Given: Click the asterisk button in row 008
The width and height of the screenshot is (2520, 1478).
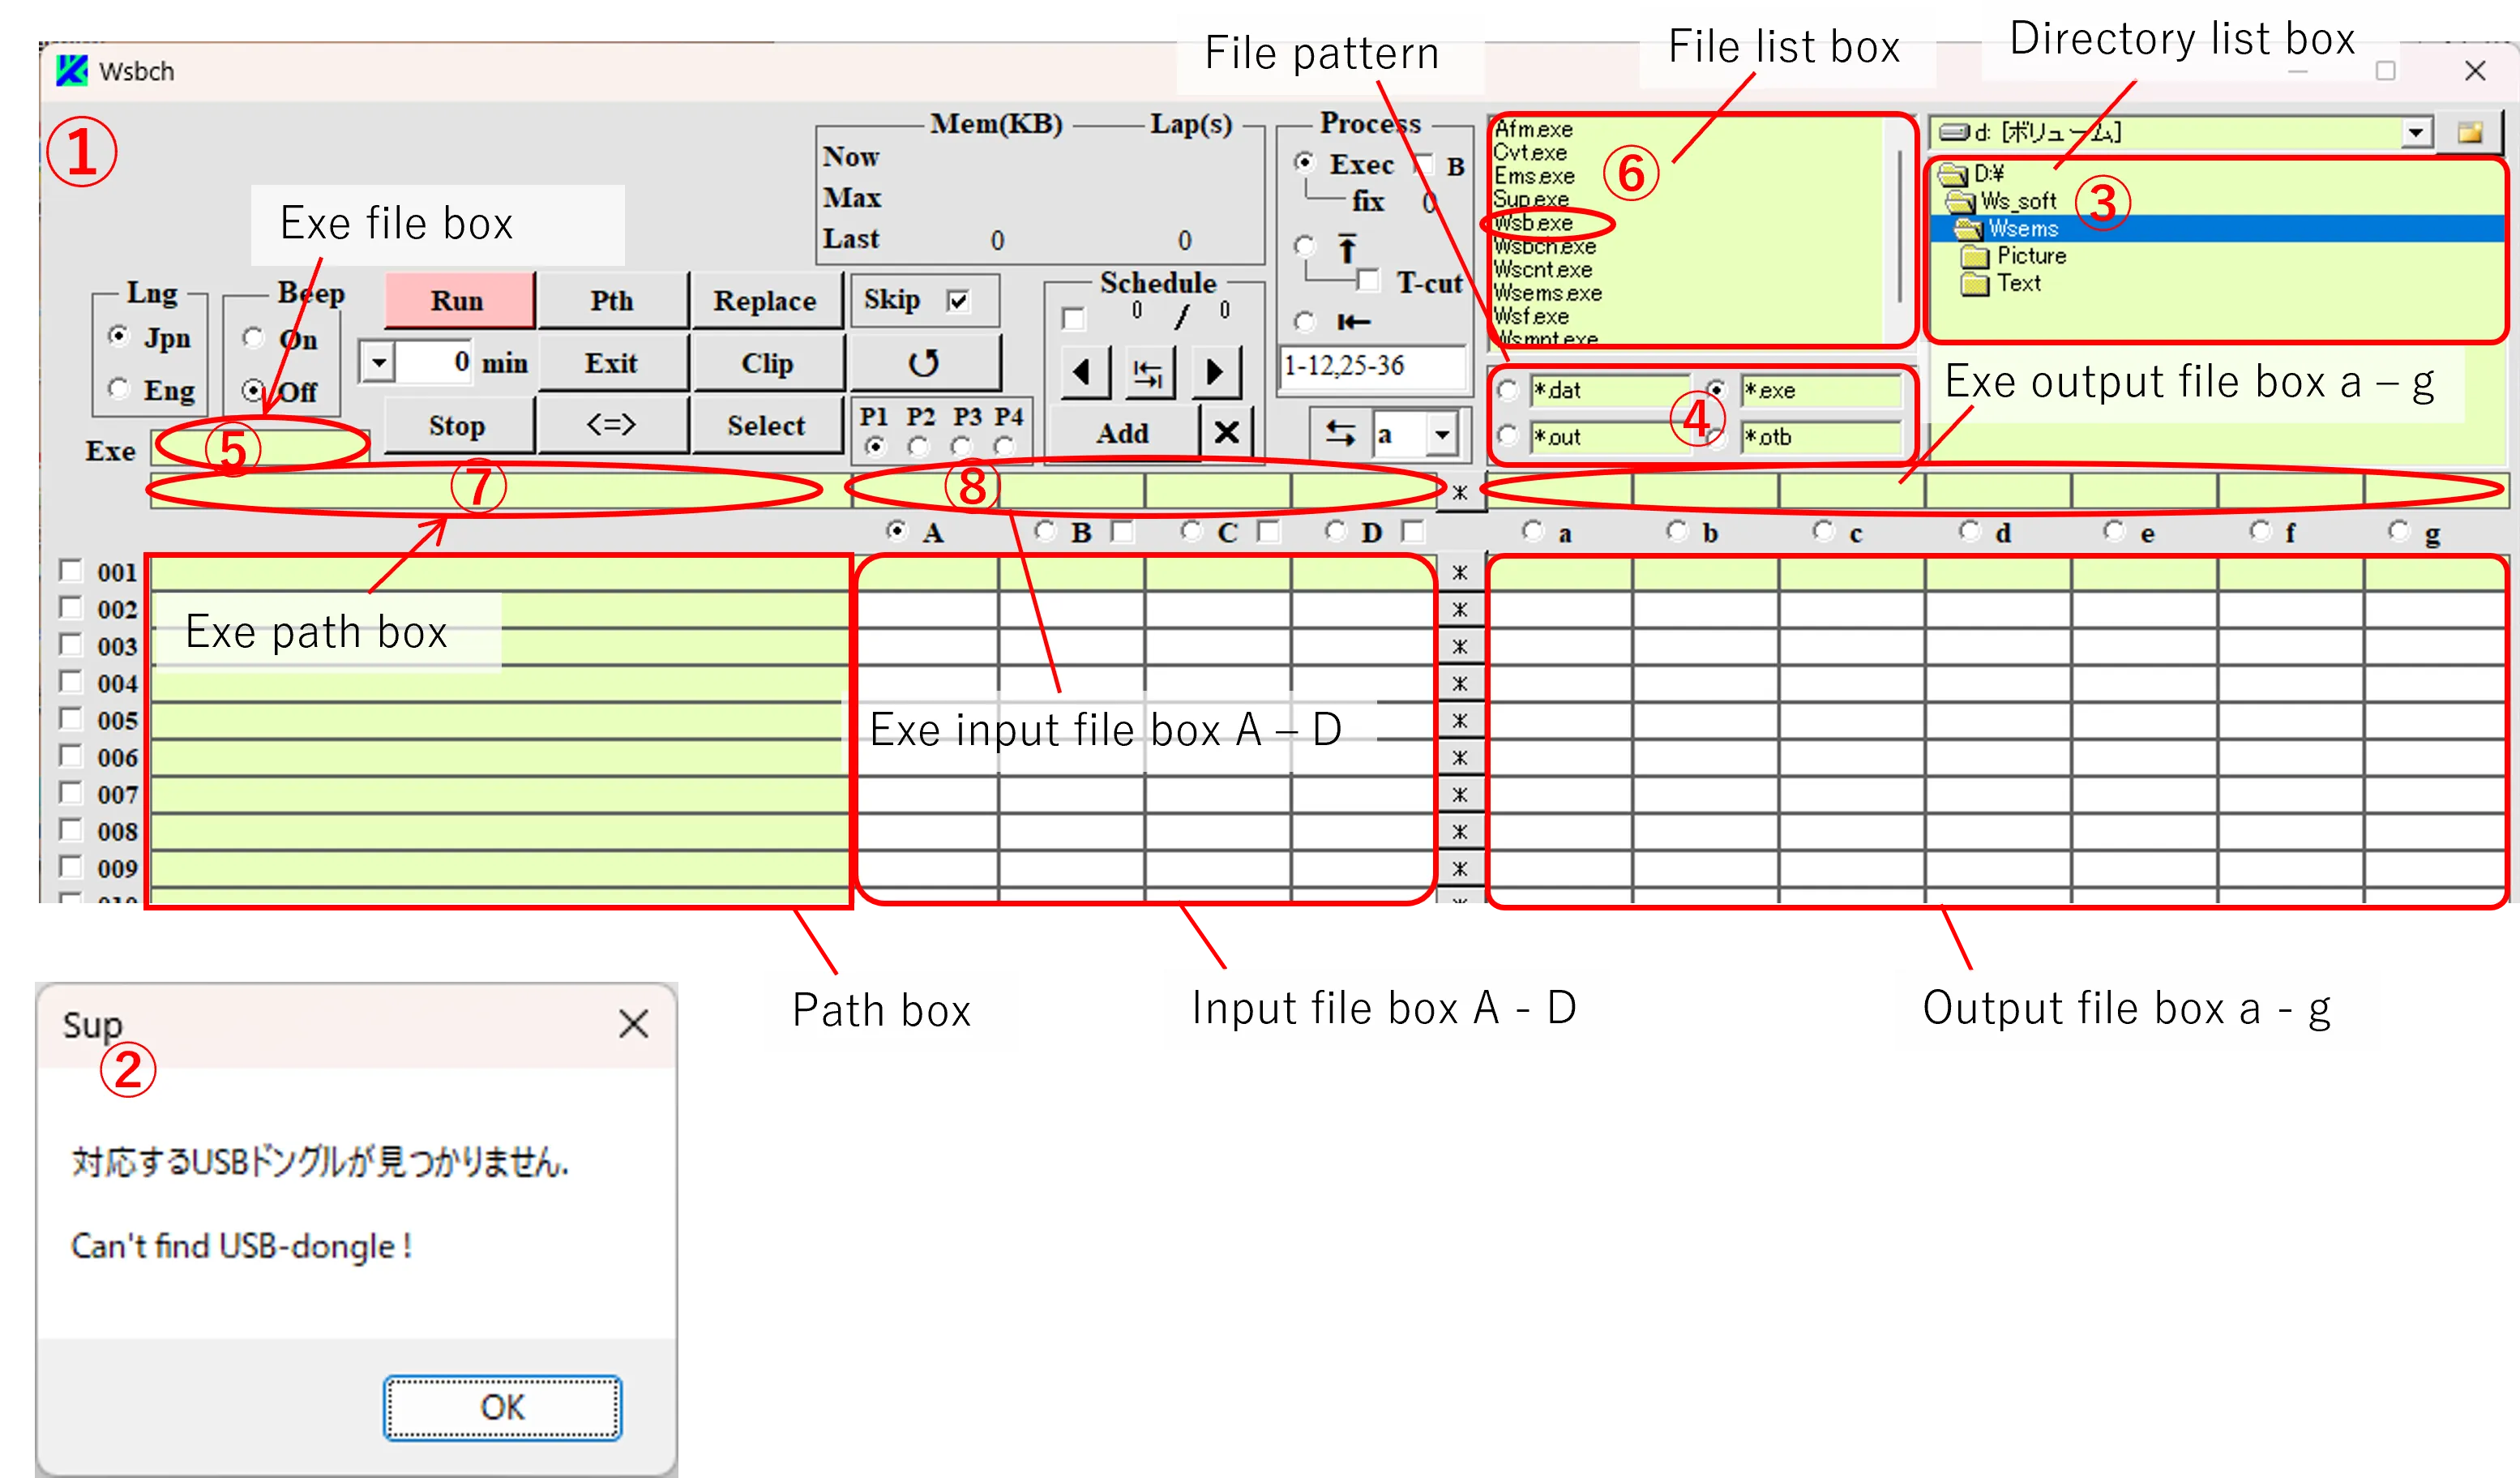Looking at the screenshot, I should click(x=1459, y=832).
